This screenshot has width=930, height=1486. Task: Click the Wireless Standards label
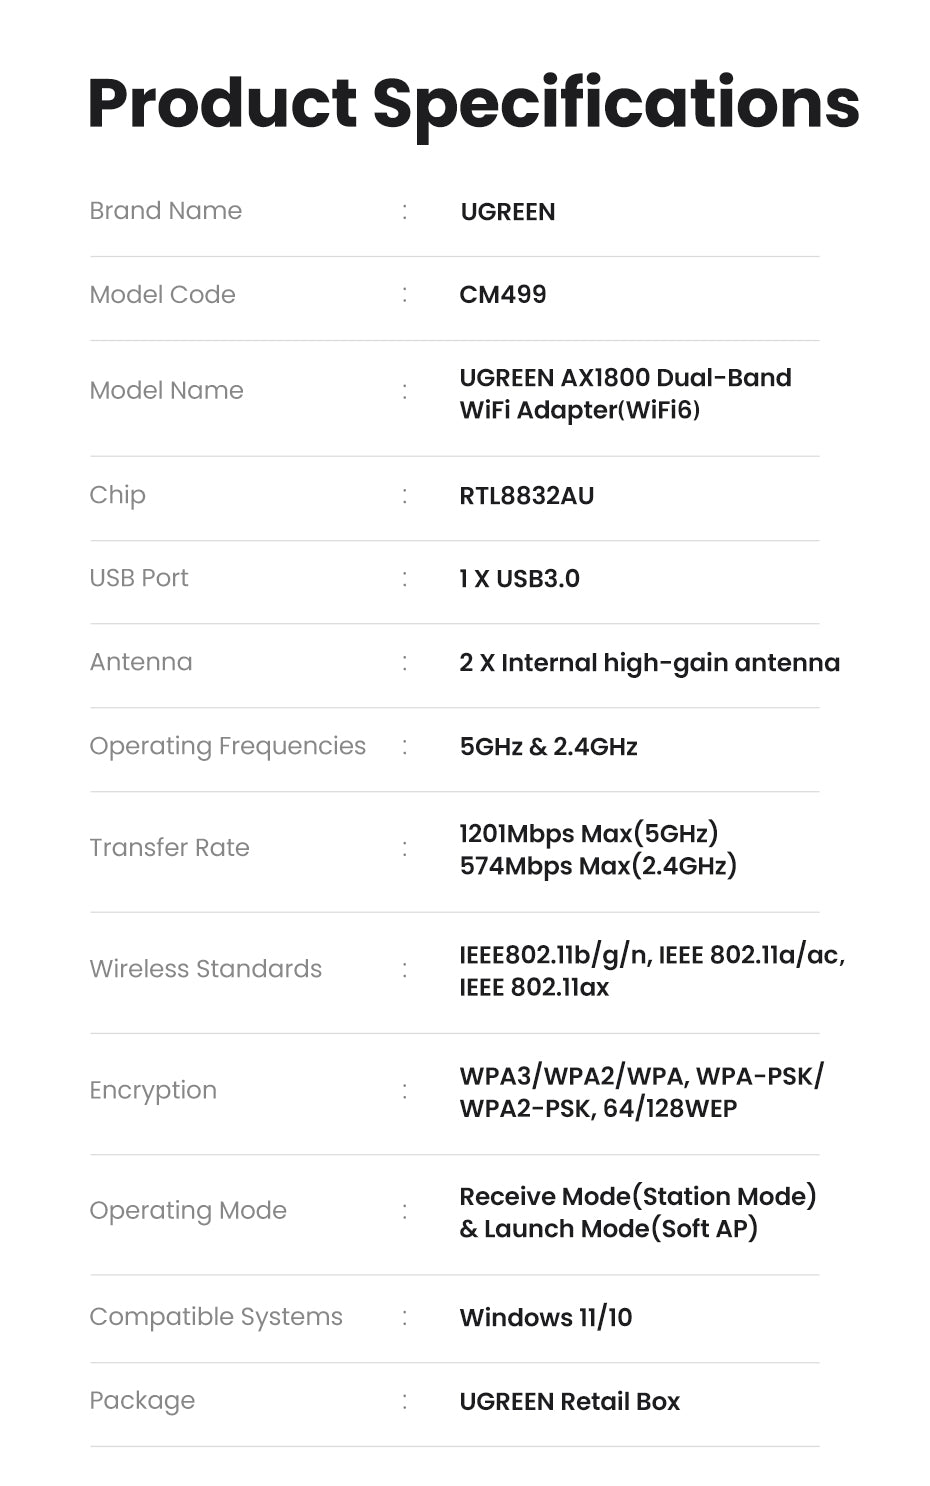pos(205,969)
